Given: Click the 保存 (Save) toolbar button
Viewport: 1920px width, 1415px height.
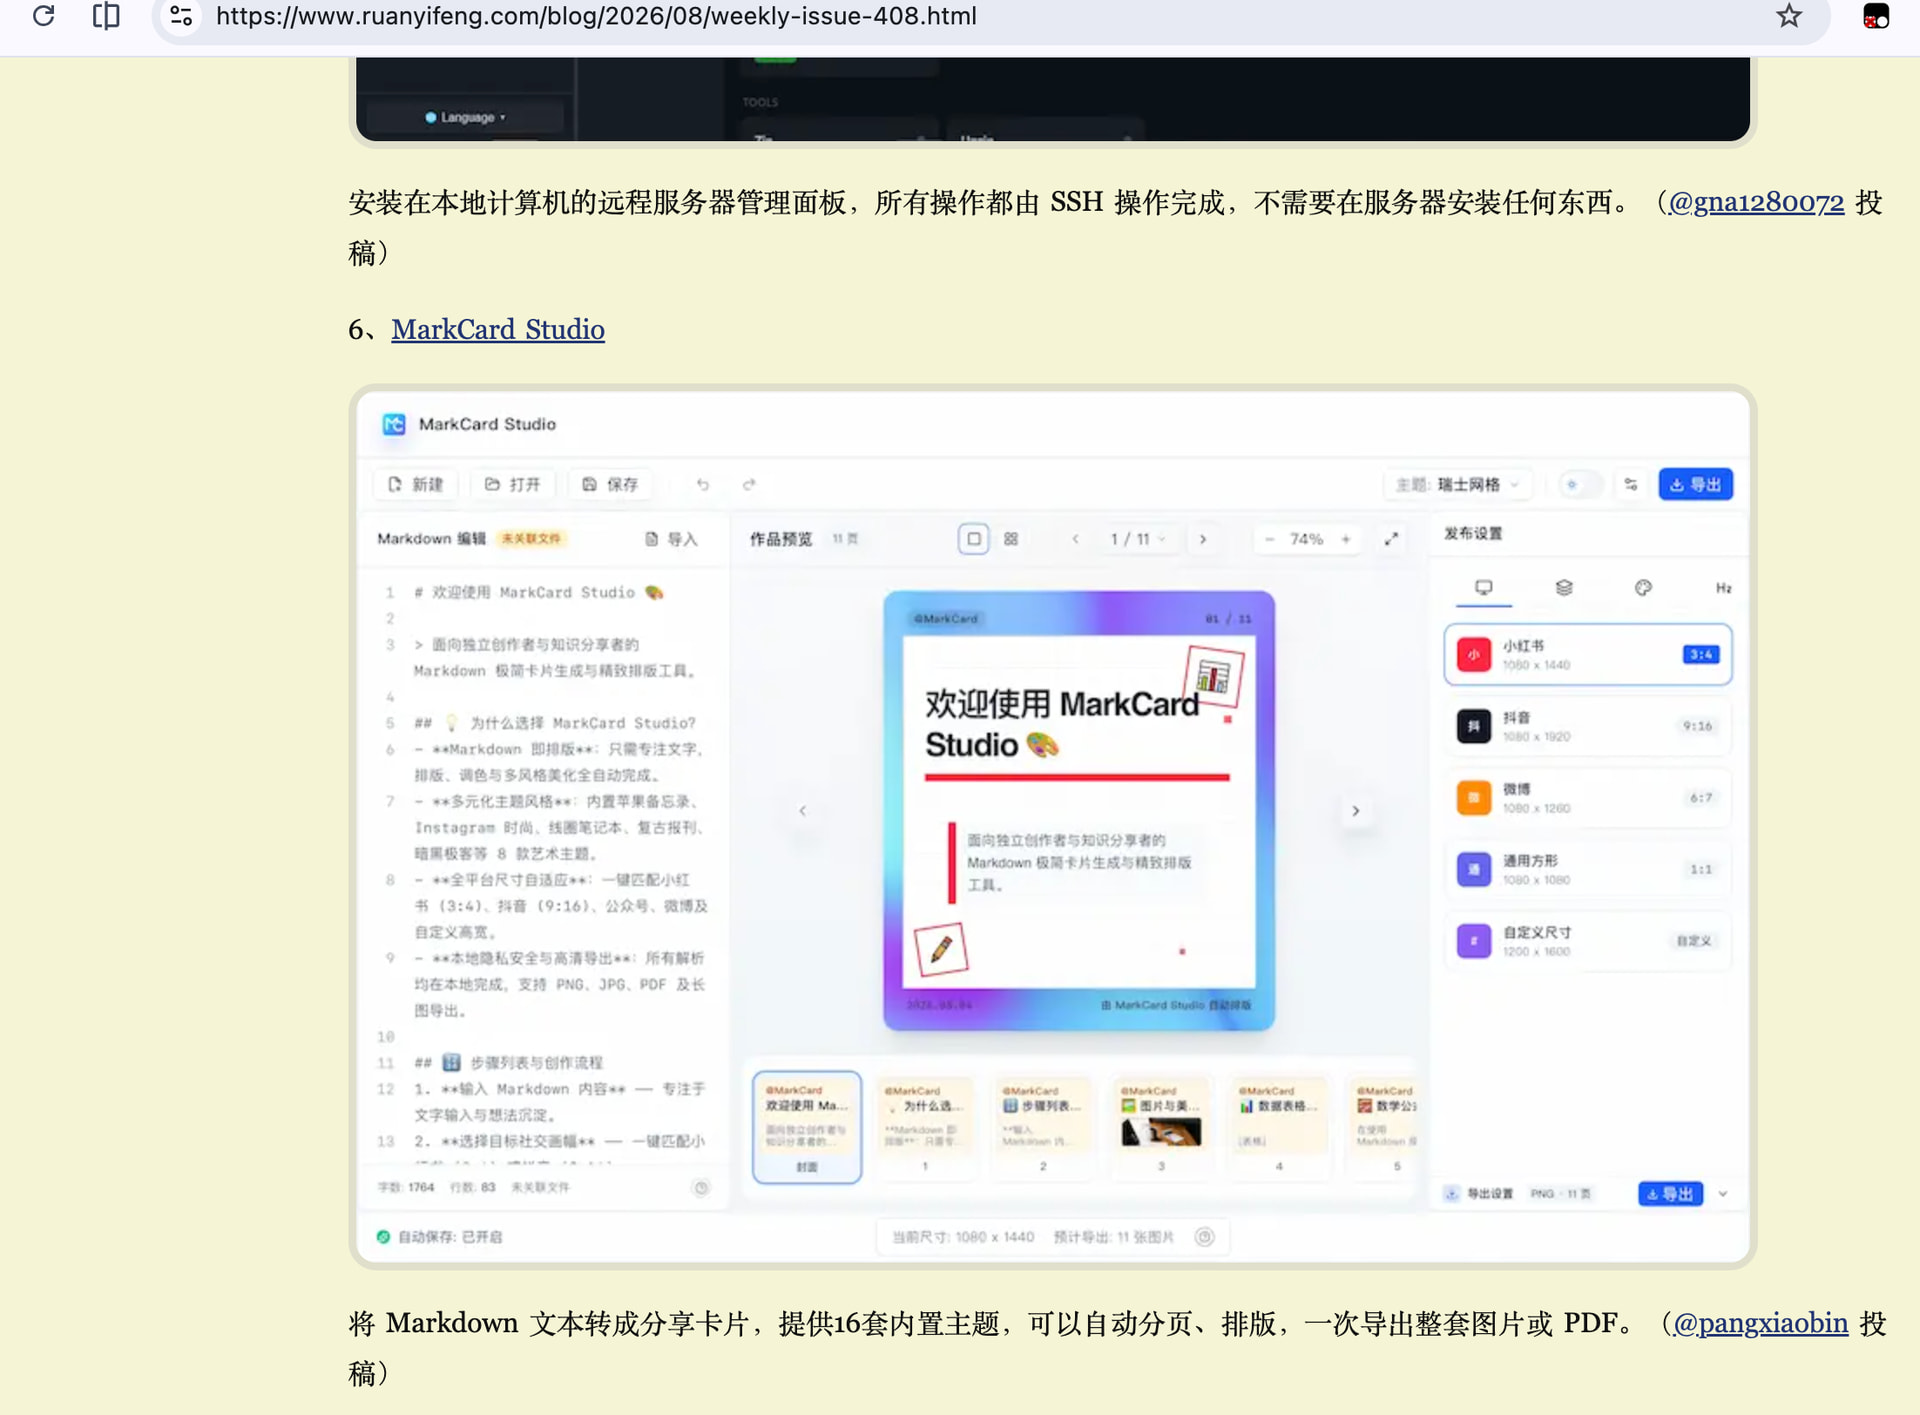Looking at the screenshot, I should pyautogui.click(x=610, y=484).
